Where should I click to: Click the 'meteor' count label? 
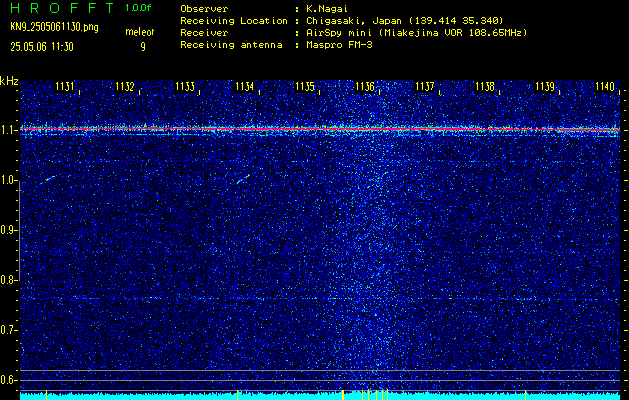click(140, 32)
